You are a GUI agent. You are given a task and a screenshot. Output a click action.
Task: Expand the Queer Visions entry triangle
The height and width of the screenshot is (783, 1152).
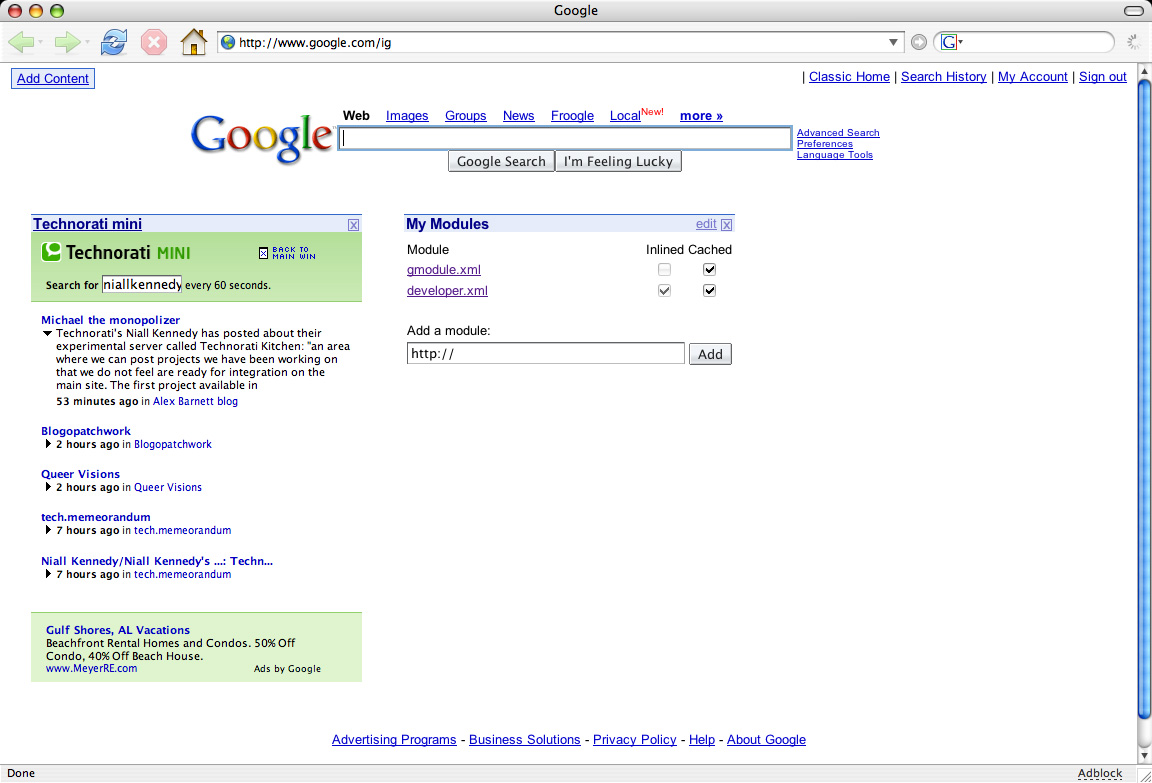coord(48,486)
